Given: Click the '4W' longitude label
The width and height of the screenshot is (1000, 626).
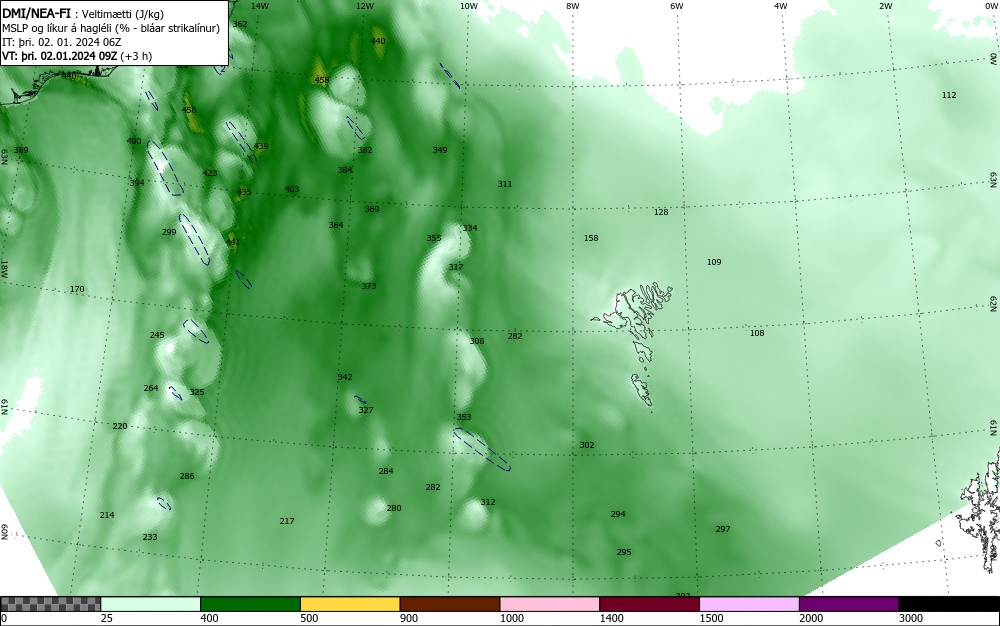Looking at the screenshot, I should pos(781,6).
